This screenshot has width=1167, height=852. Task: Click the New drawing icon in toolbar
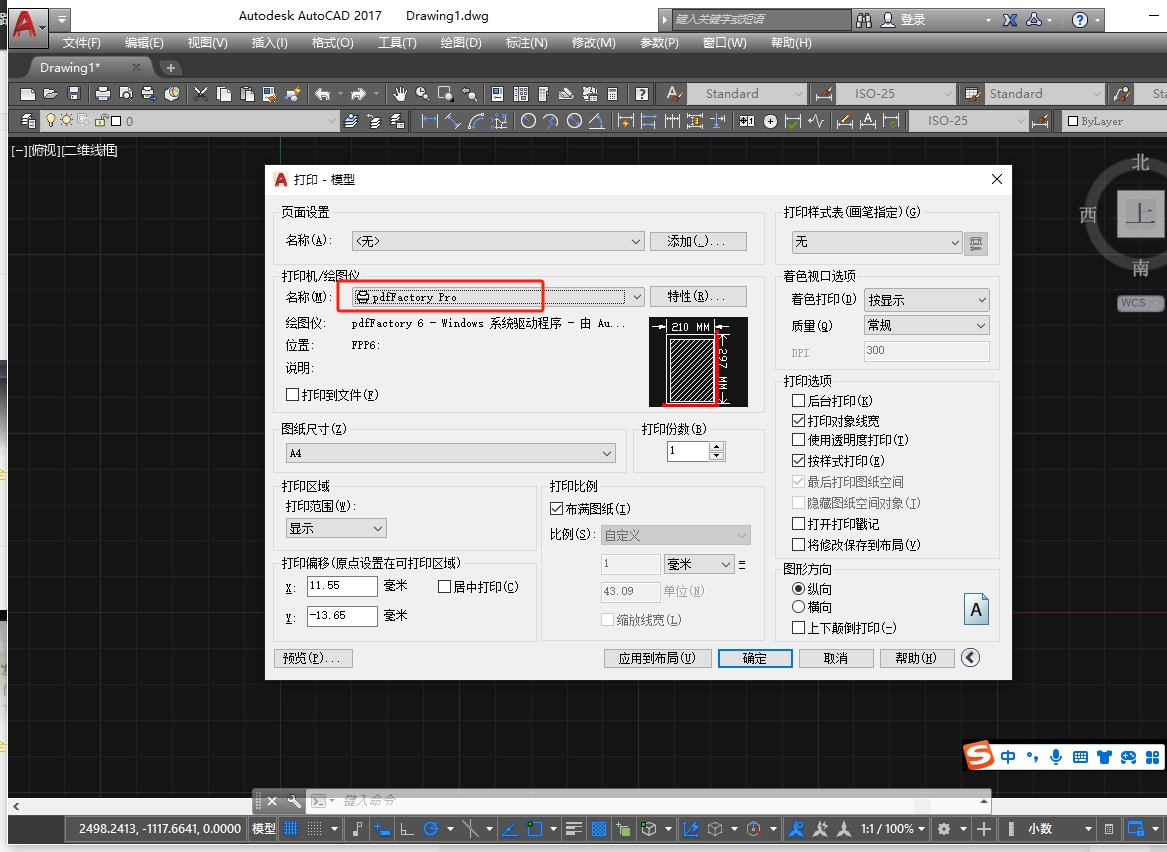(x=28, y=94)
